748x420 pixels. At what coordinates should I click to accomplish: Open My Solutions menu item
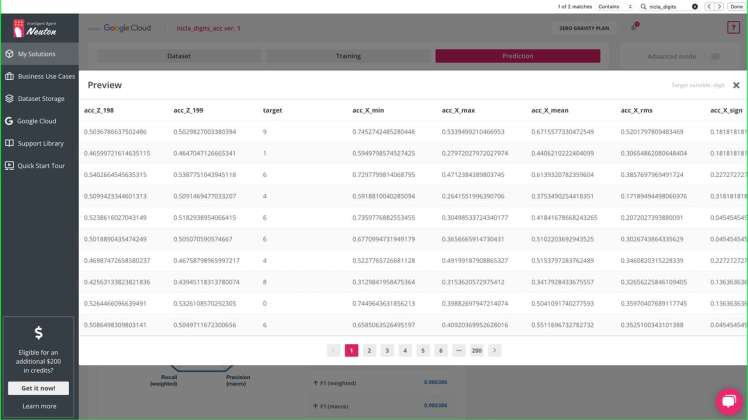[x=40, y=54]
